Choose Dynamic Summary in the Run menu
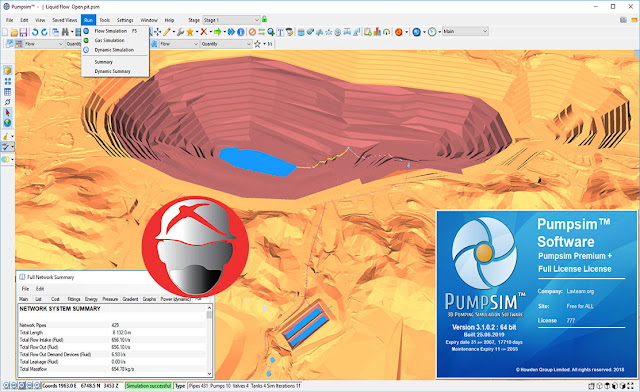The image size is (640, 392). 115,71
